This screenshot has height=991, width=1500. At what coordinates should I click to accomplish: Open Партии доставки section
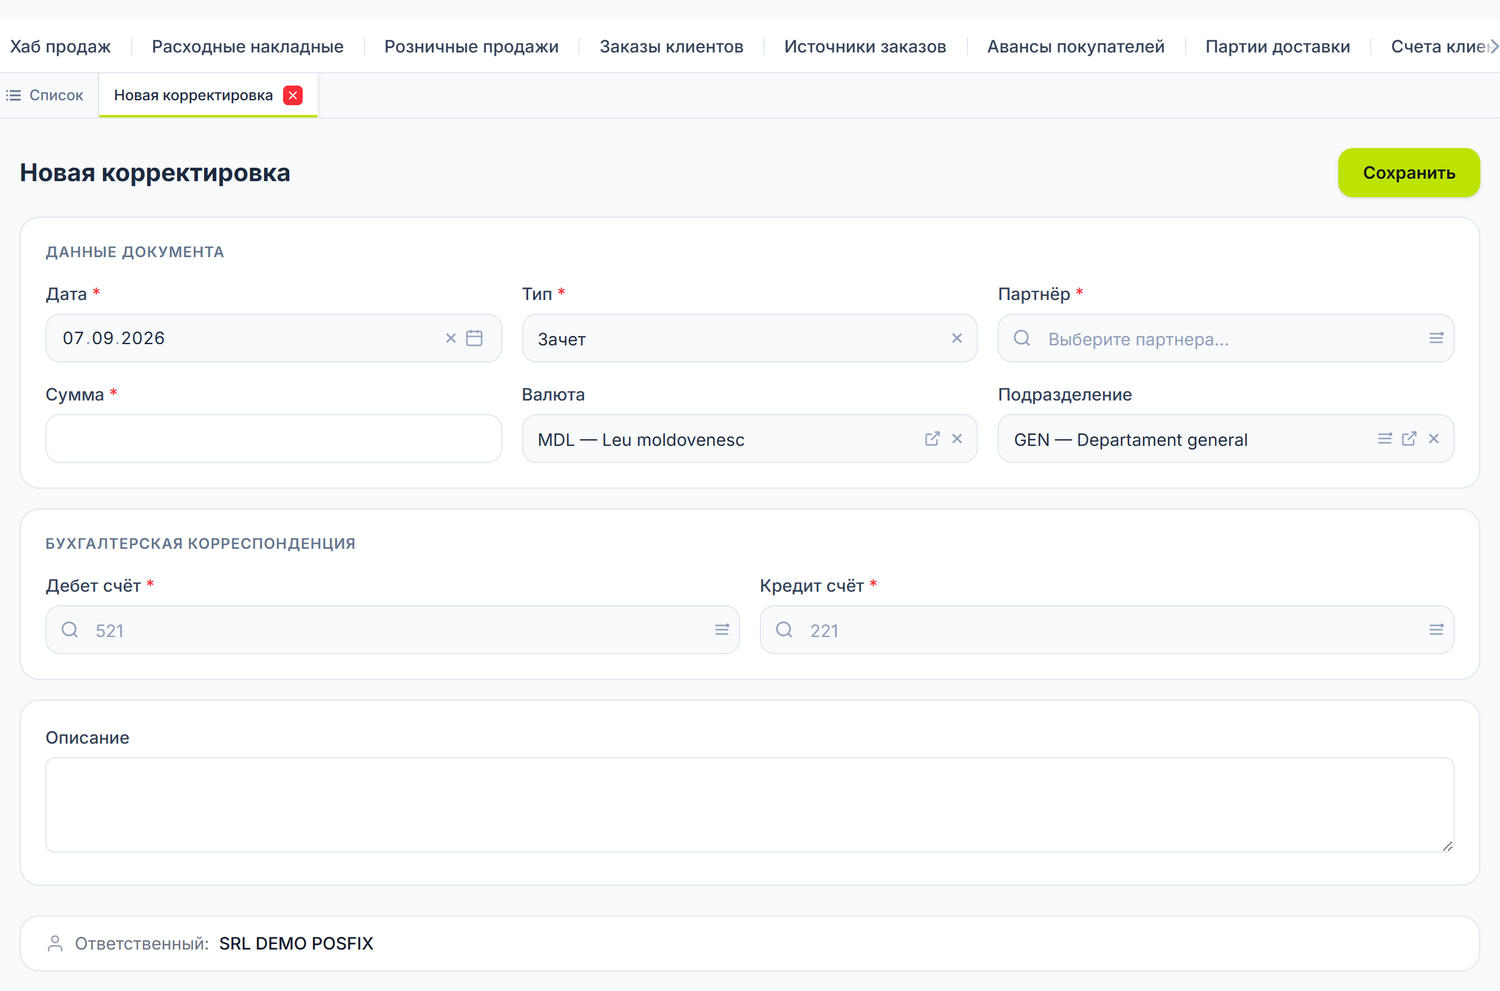pyautogui.click(x=1277, y=46)
